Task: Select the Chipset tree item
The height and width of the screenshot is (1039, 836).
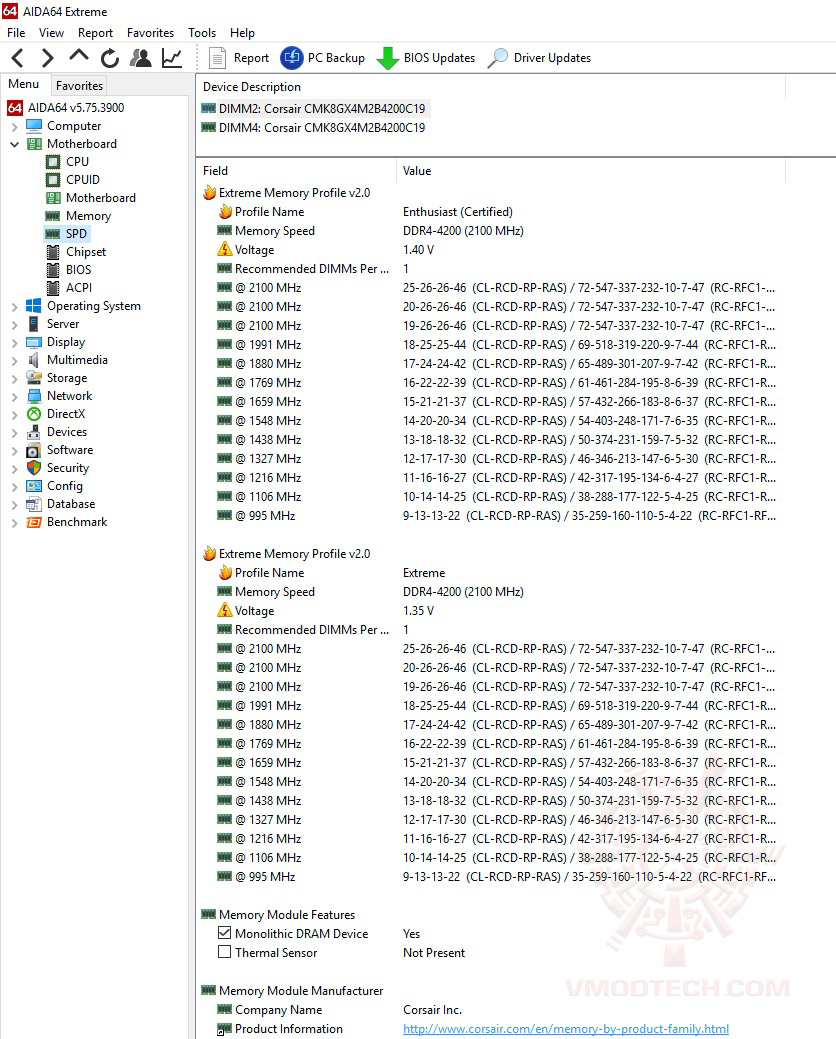Action: [85, 252]
